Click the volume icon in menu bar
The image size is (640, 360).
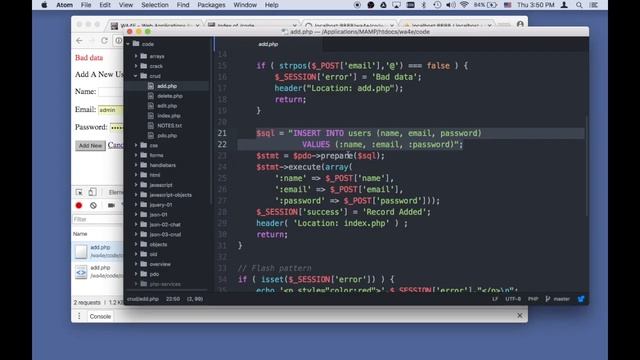coord(451,5)
